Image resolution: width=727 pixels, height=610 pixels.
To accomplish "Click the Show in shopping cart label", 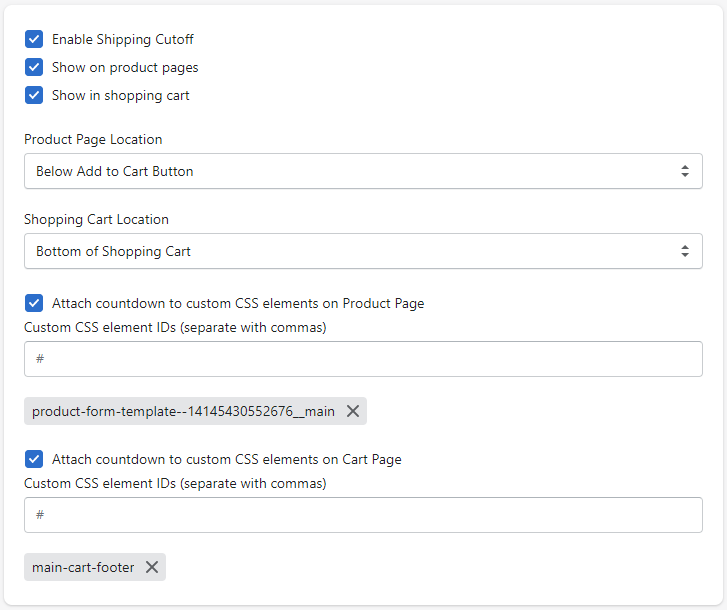I will click(x=121, y=95).
